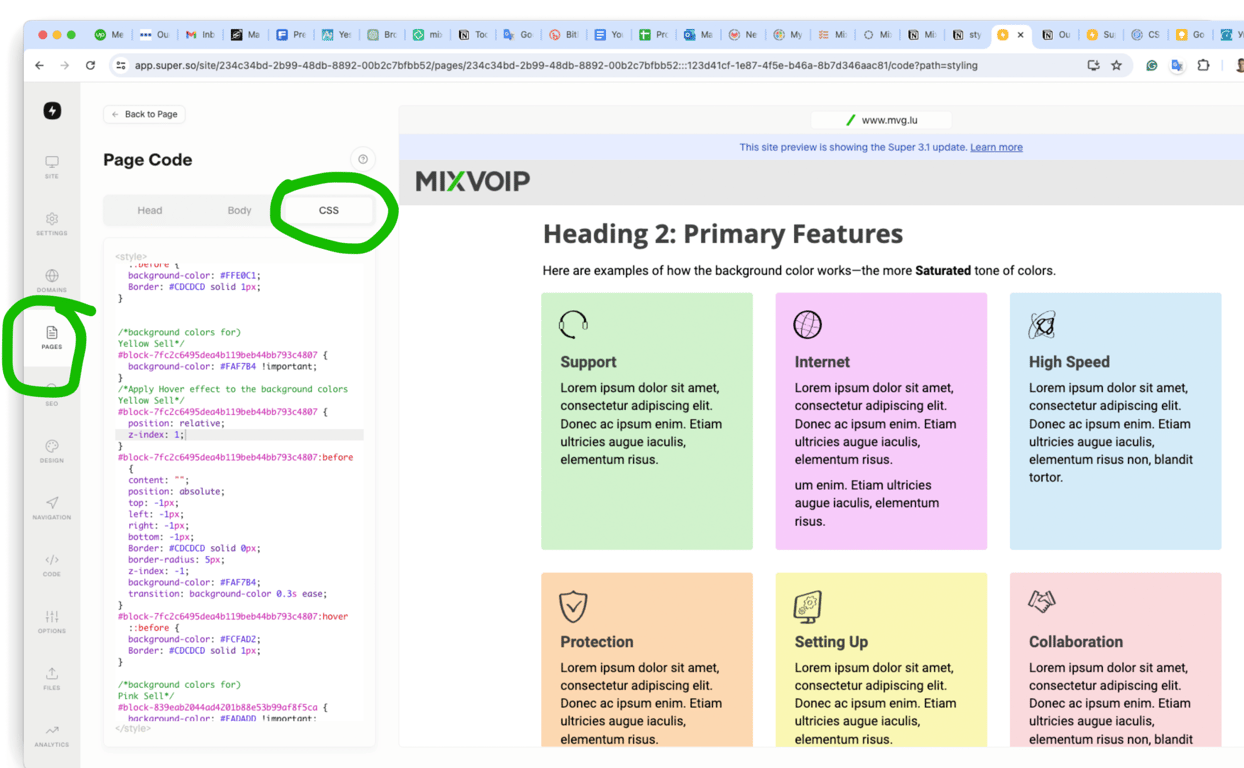Select the SEO sidebar icon
Screen dimensions: 1244x768
52,397
